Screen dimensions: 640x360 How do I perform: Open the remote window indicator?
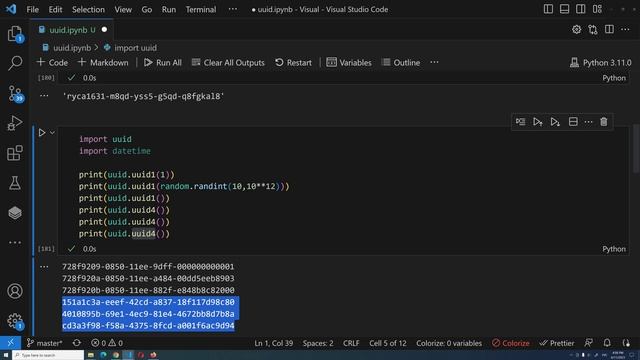[10, 343]
